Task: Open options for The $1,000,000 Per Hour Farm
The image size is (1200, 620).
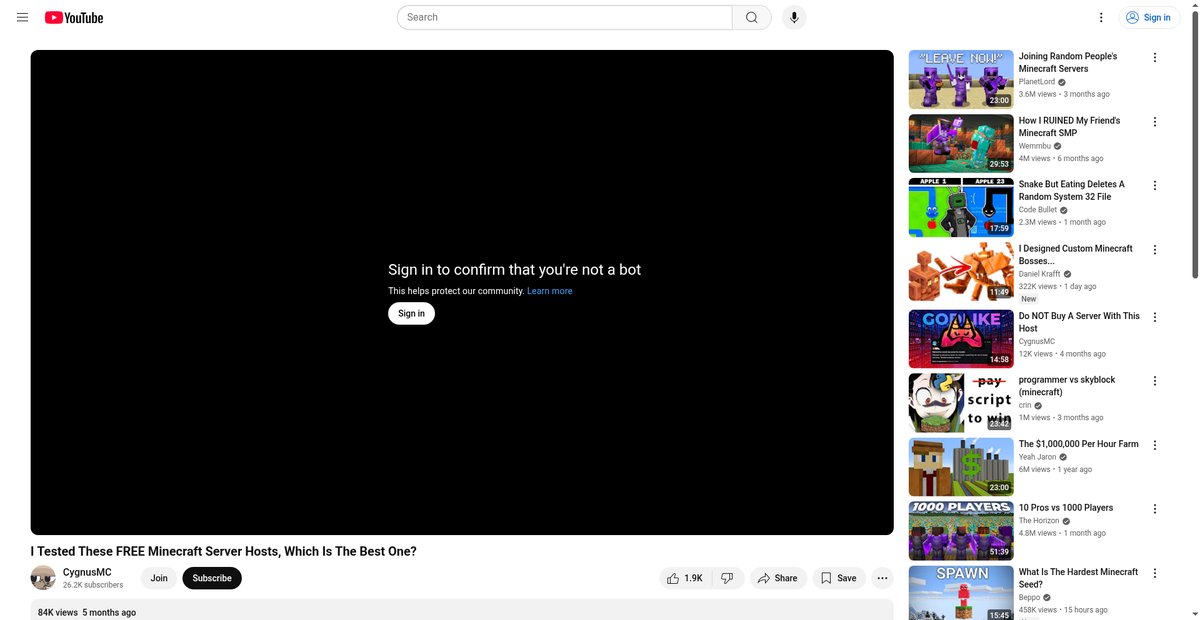Action: (x=1155, y=445)
